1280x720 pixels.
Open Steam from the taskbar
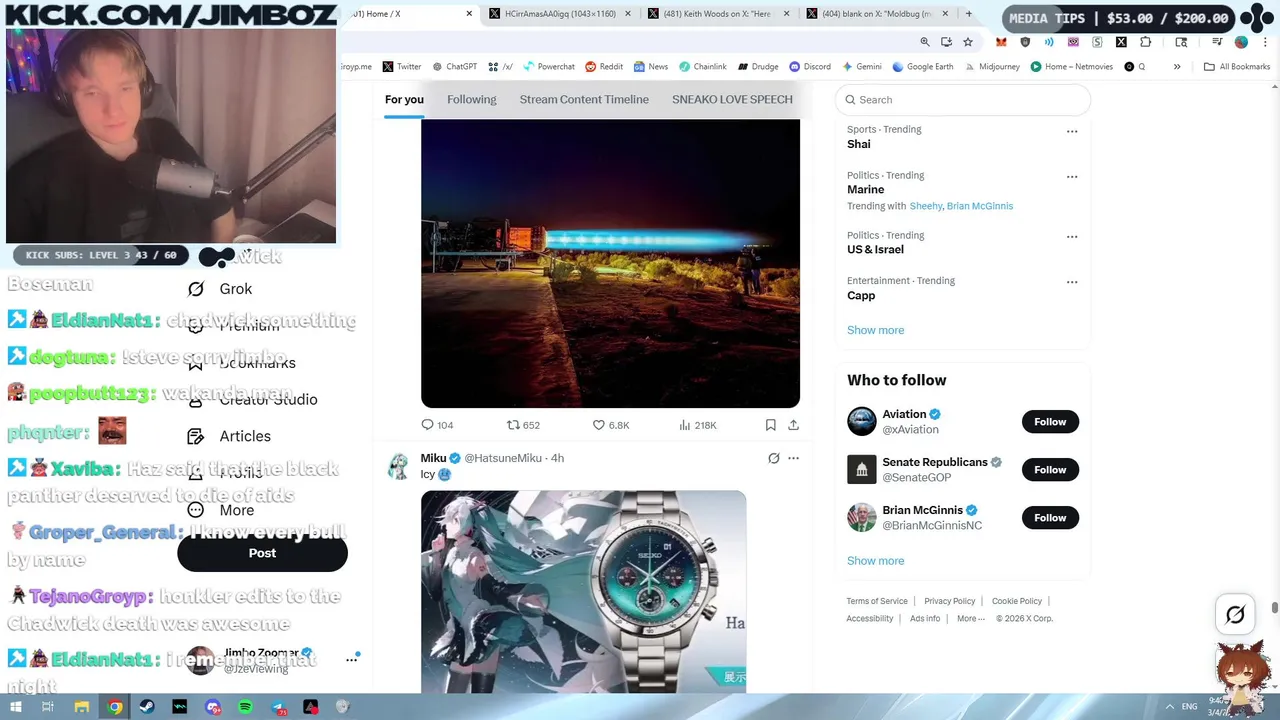pos(147,707)
